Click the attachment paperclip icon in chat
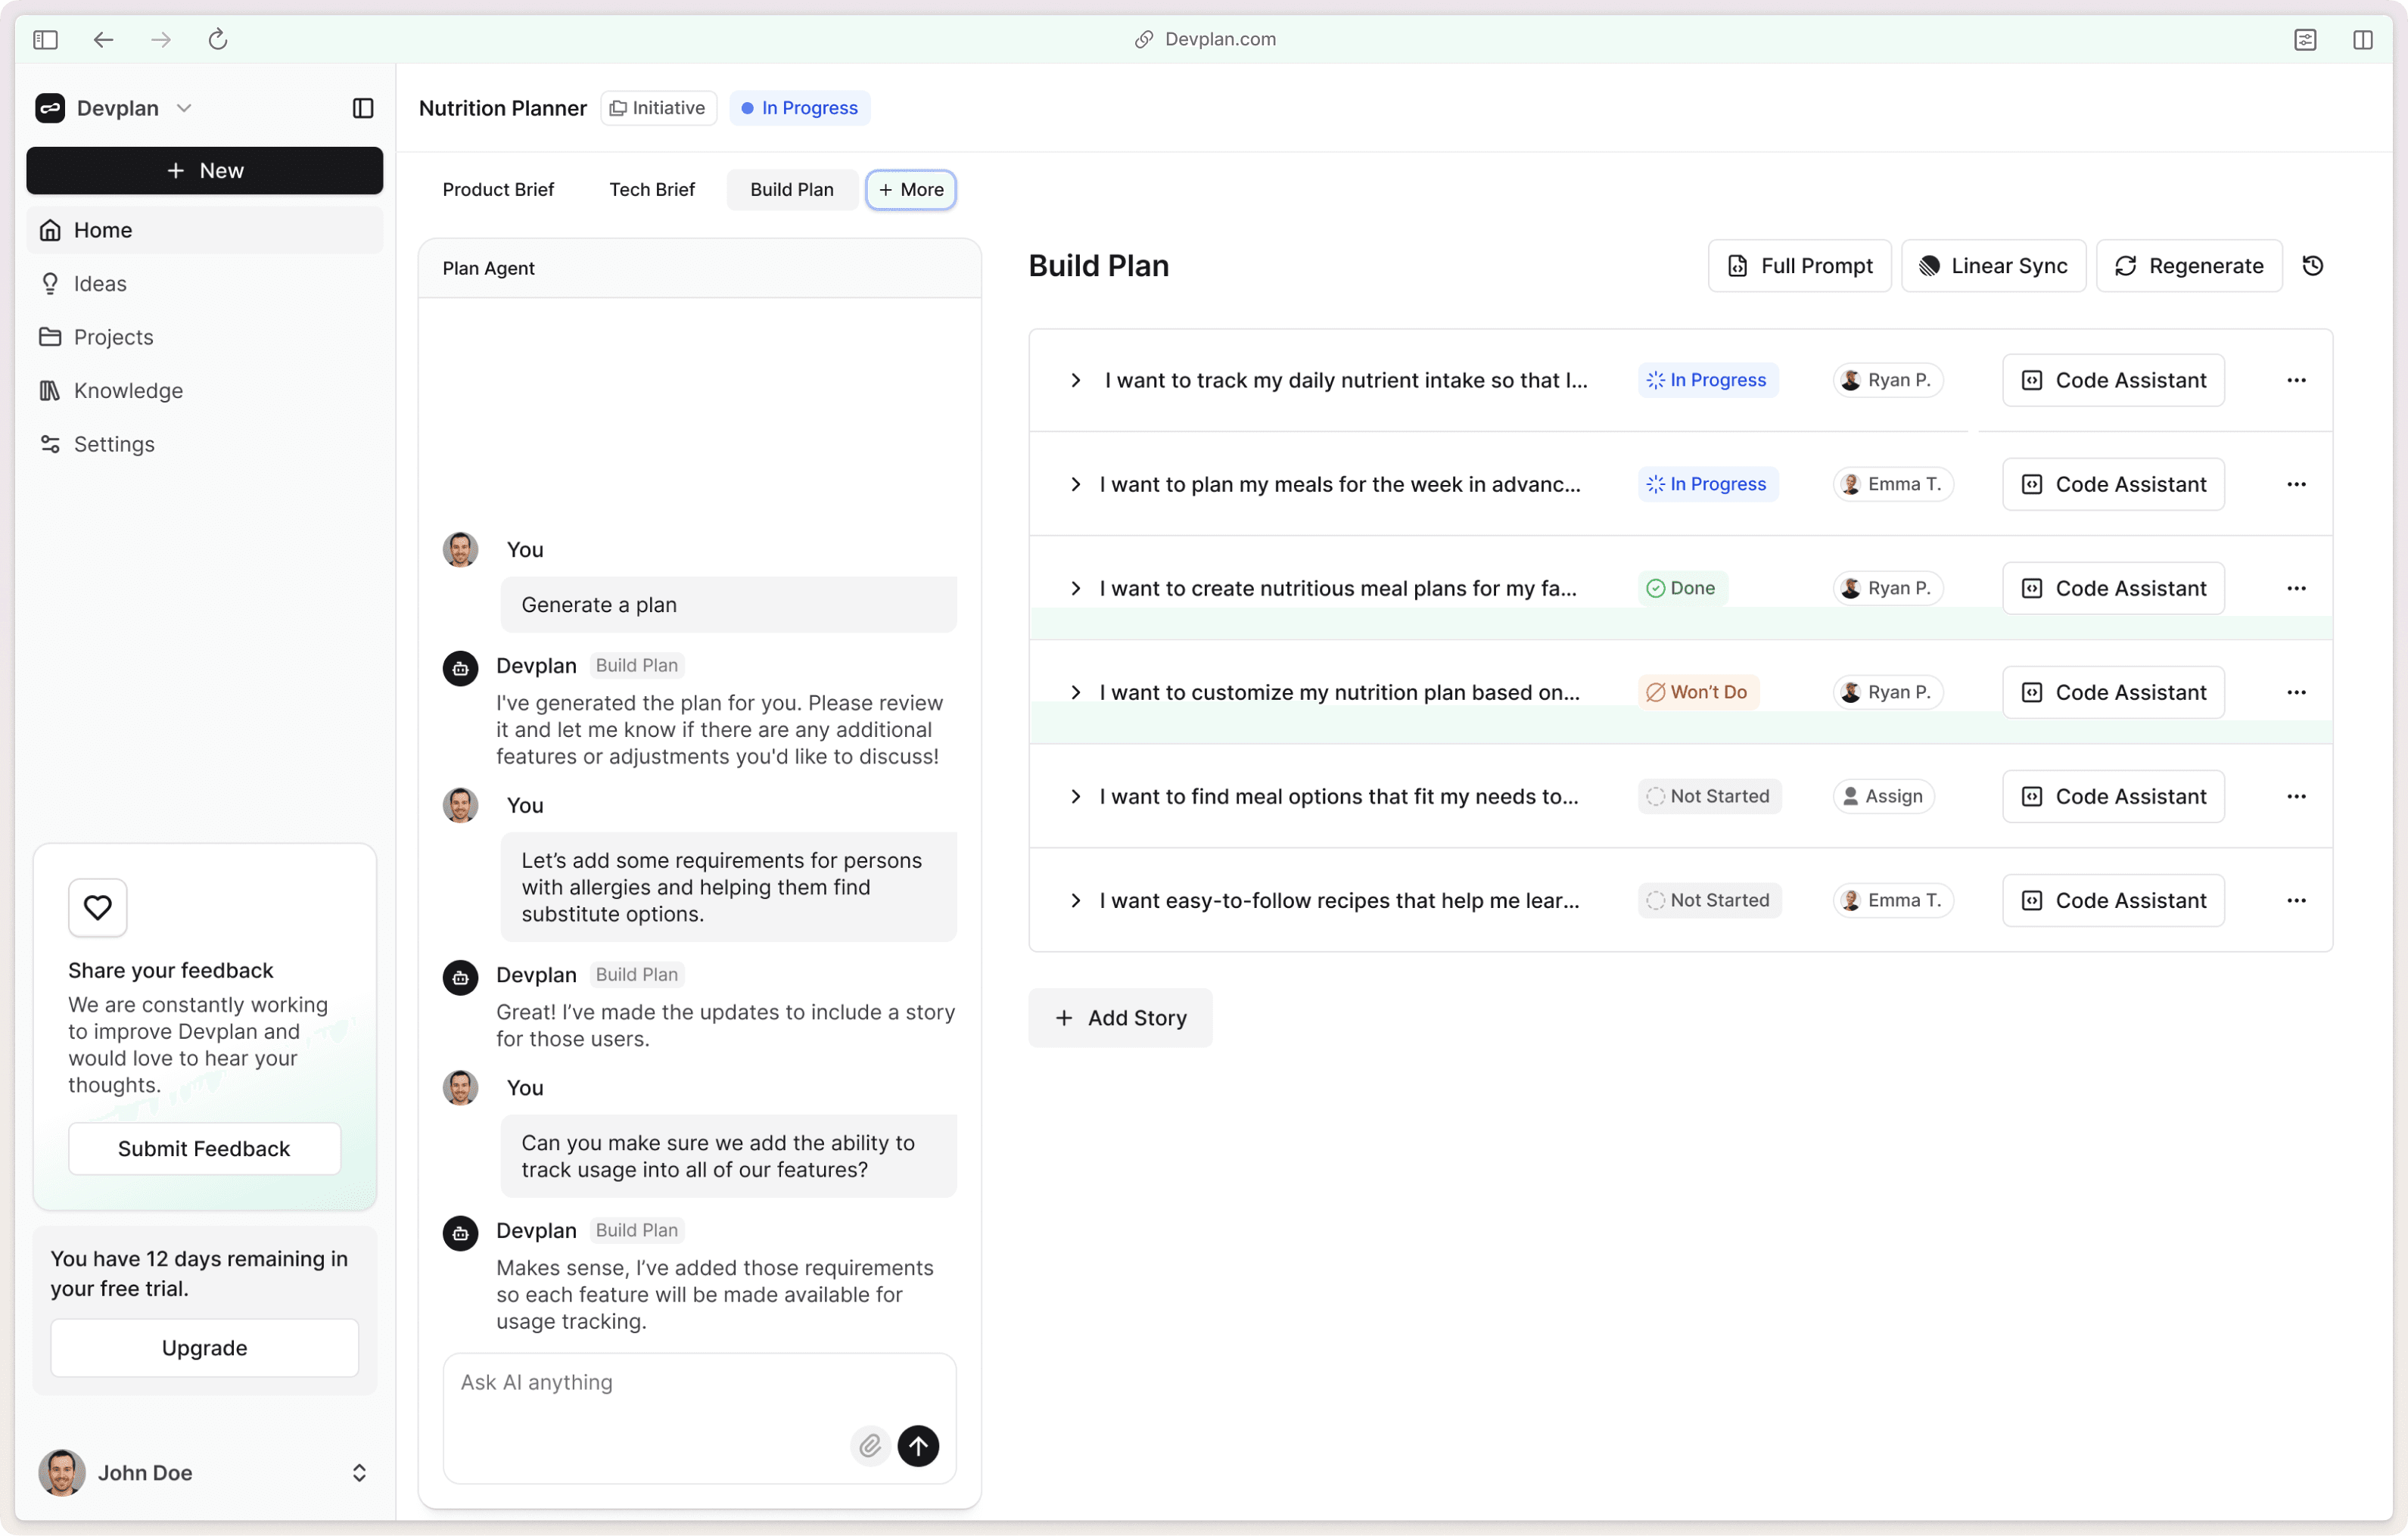2408x1536 pixels. pyautogui.click(x=870, y=1445)
